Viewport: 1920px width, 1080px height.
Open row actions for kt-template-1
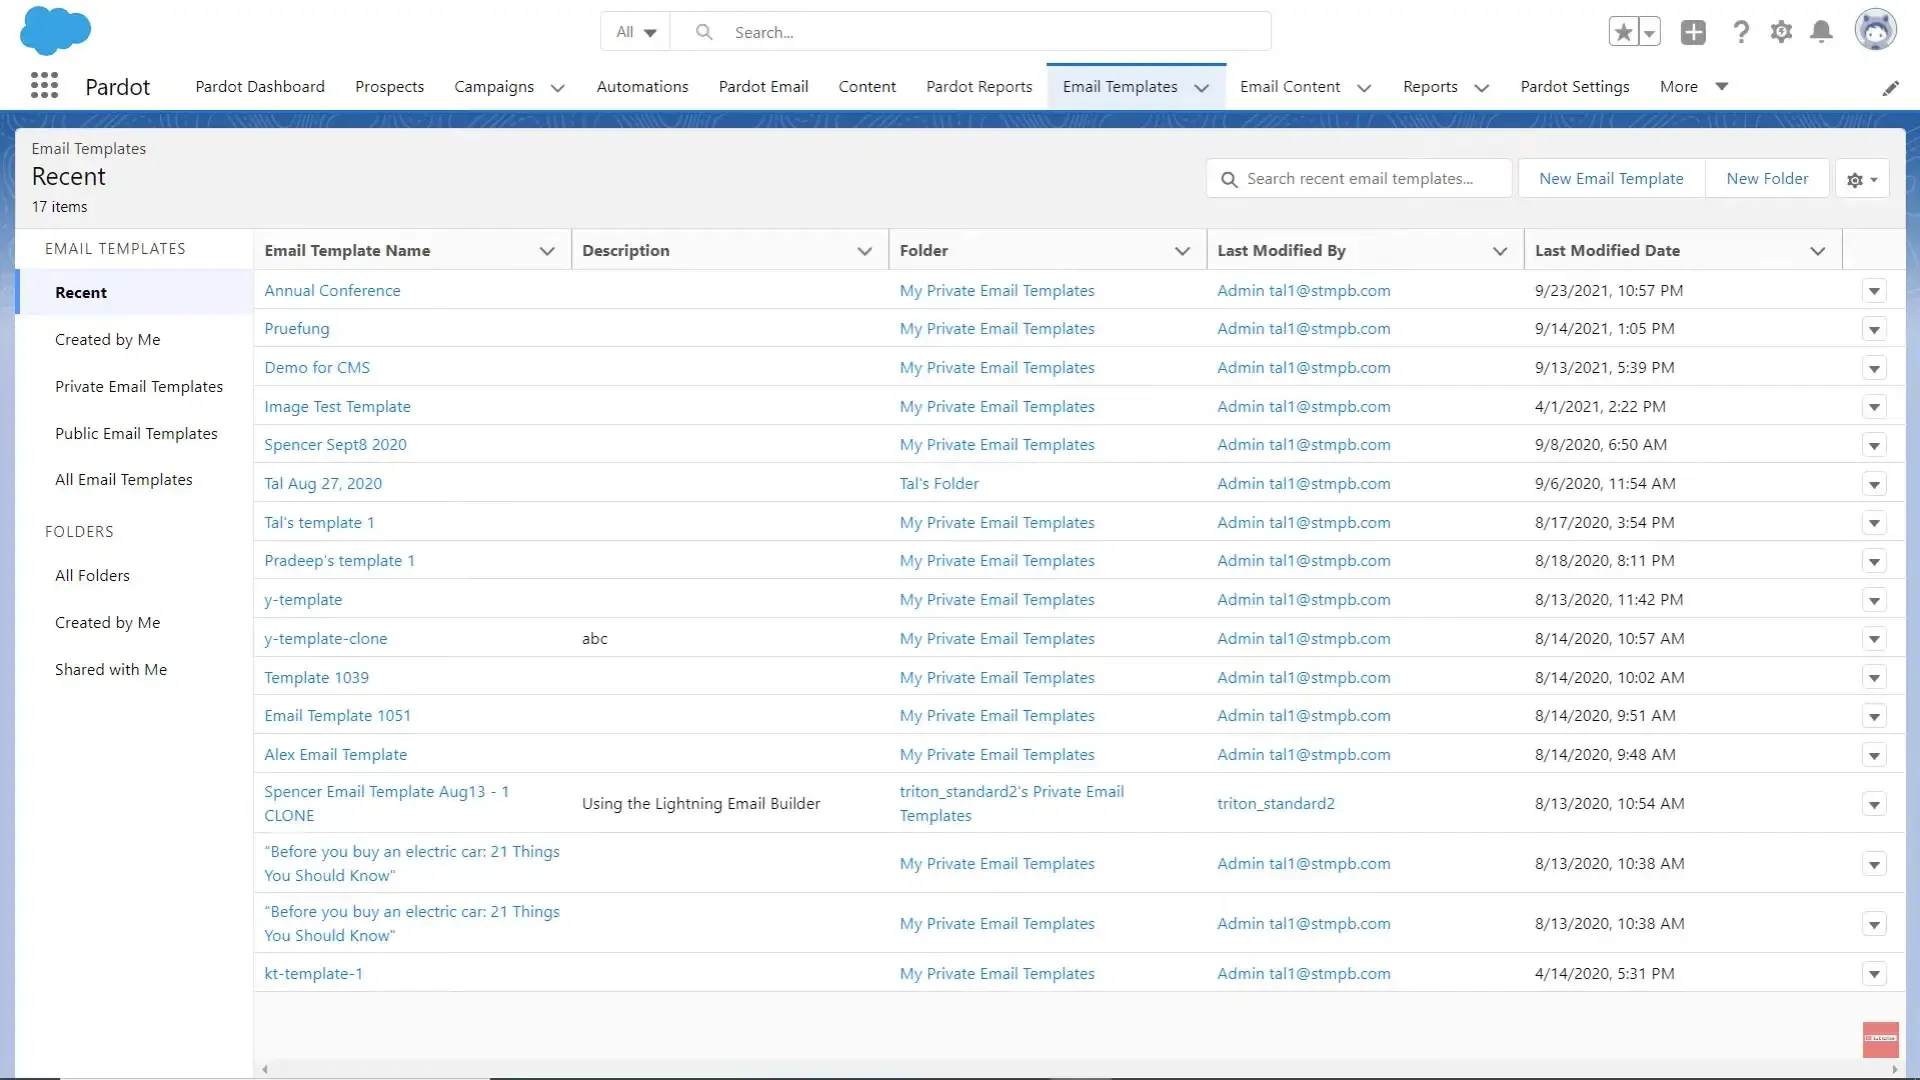[x=1874, y=974]
